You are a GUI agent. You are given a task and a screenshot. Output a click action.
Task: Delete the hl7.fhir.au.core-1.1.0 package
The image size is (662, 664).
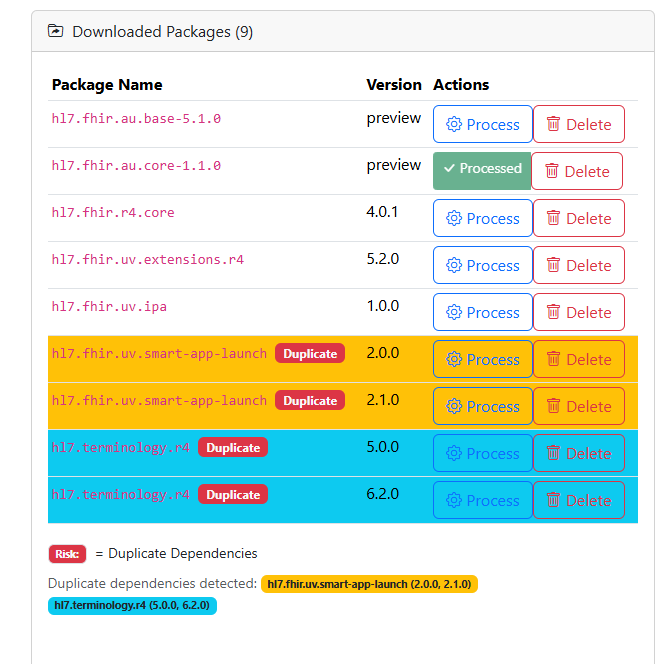click(577, 171)
